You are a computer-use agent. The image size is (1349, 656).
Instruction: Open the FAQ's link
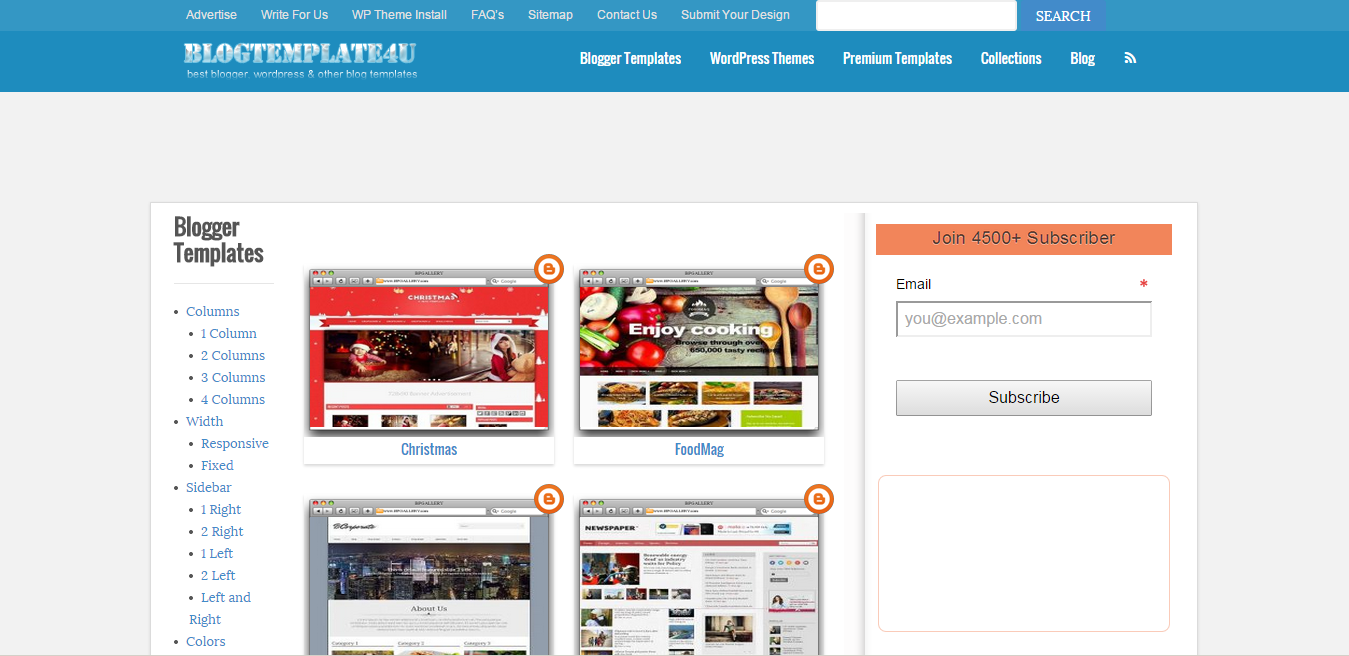coord(487,15)
